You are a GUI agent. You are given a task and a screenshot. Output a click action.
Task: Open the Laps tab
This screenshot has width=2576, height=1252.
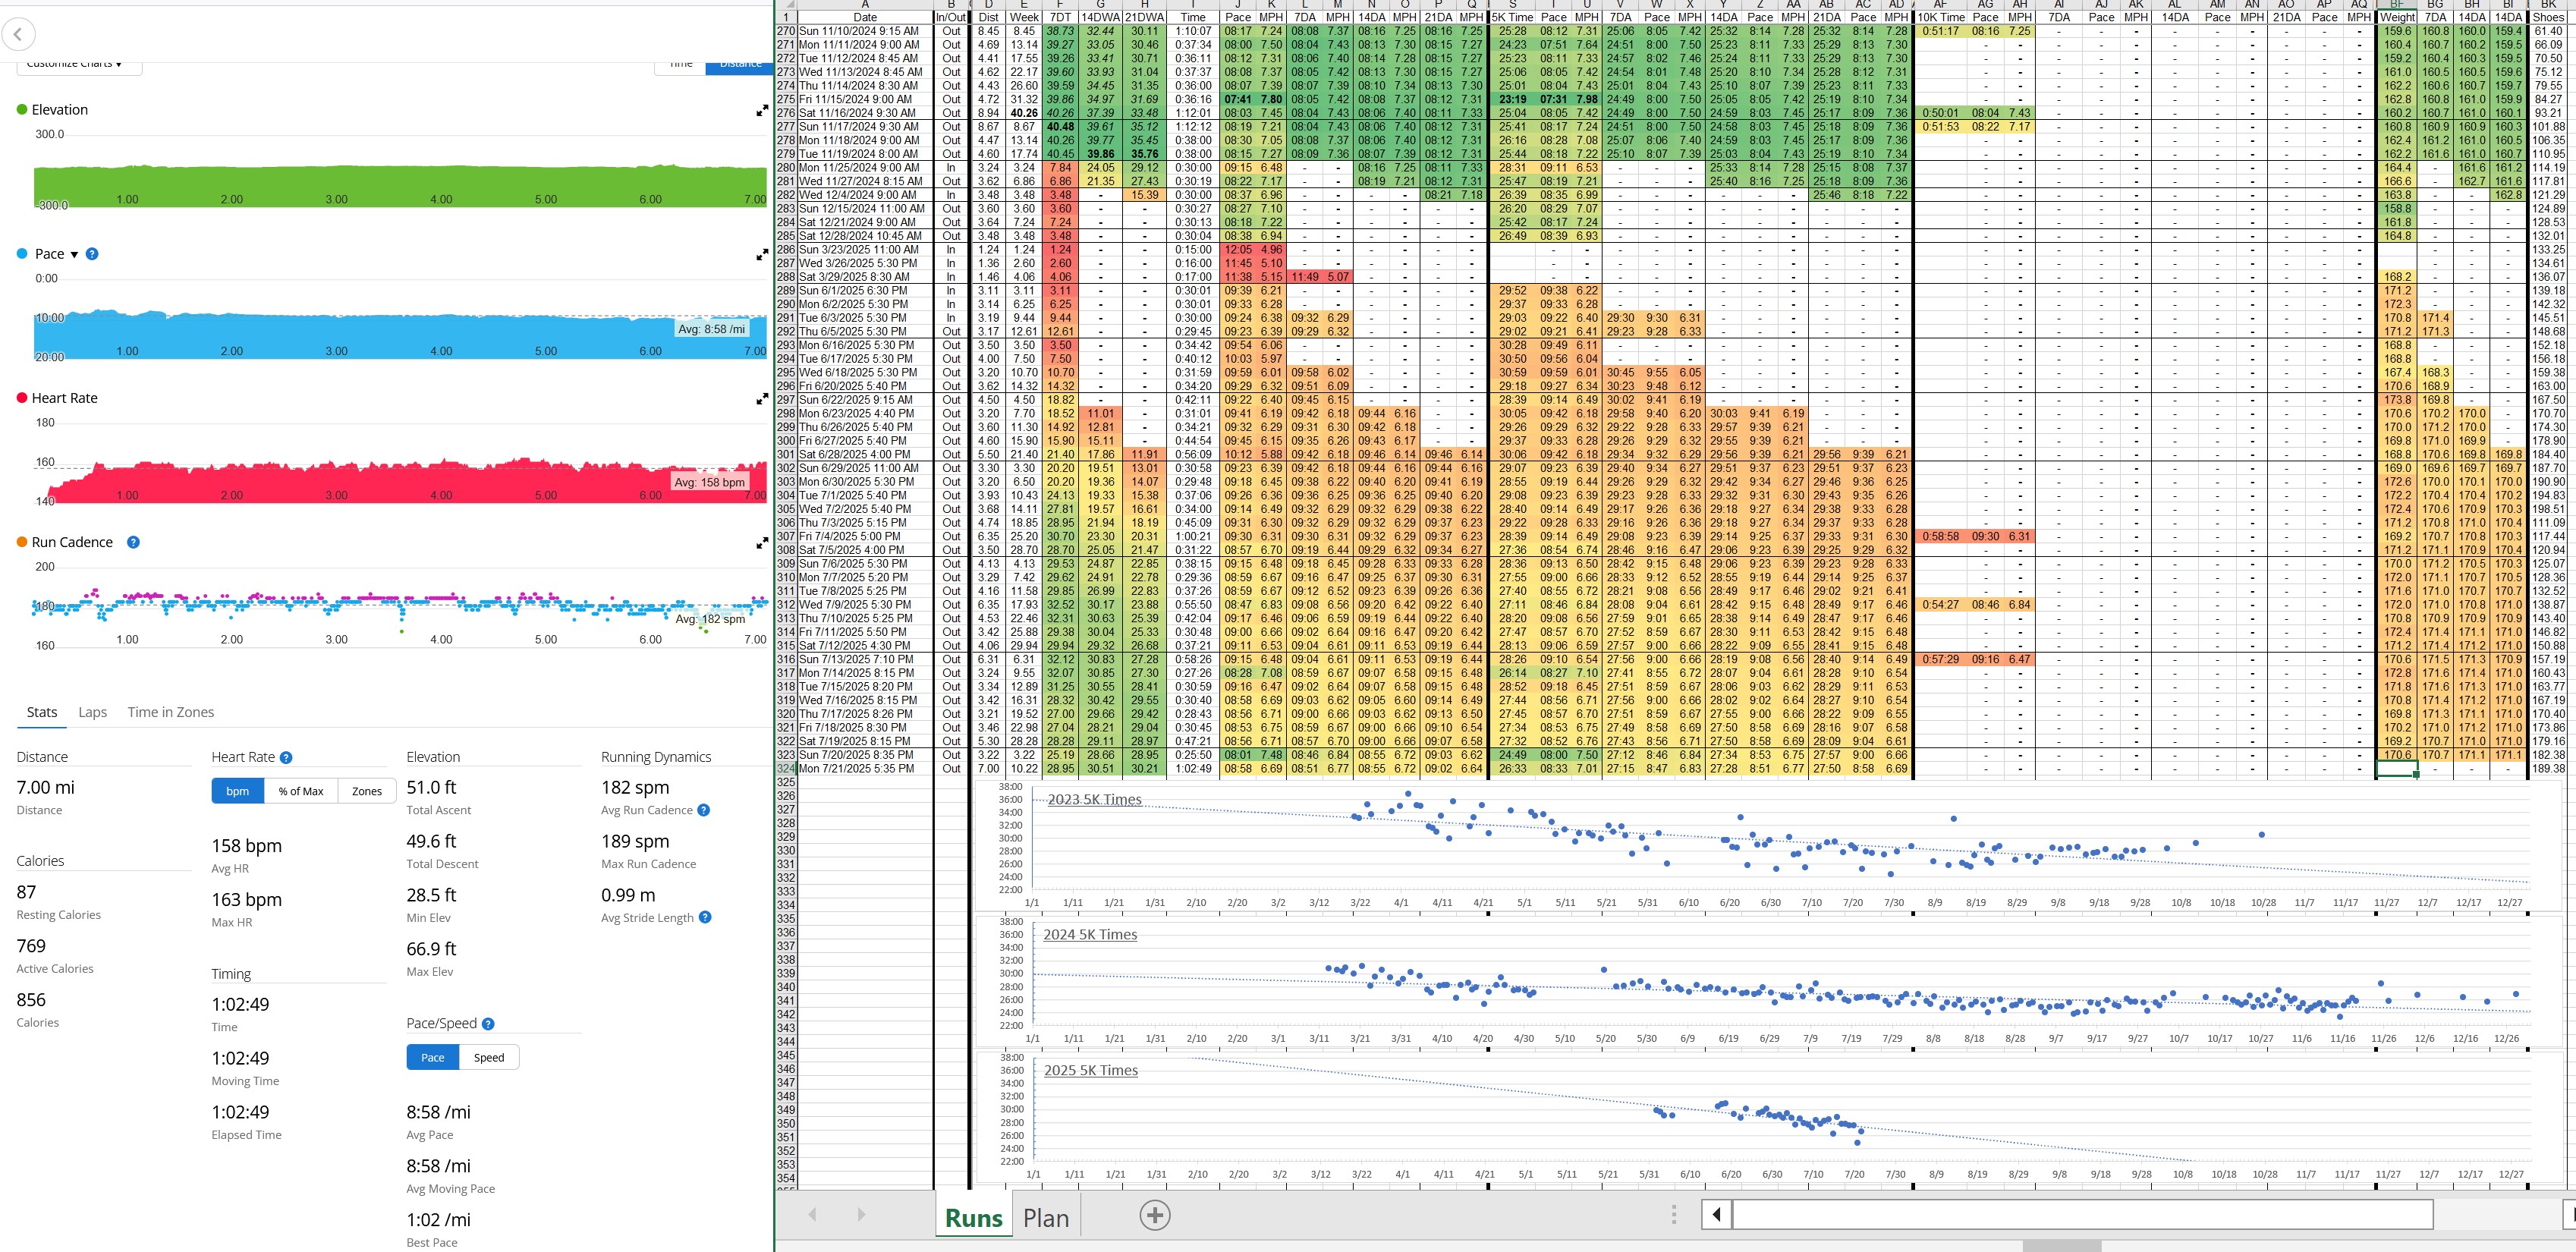click(92, 712)
